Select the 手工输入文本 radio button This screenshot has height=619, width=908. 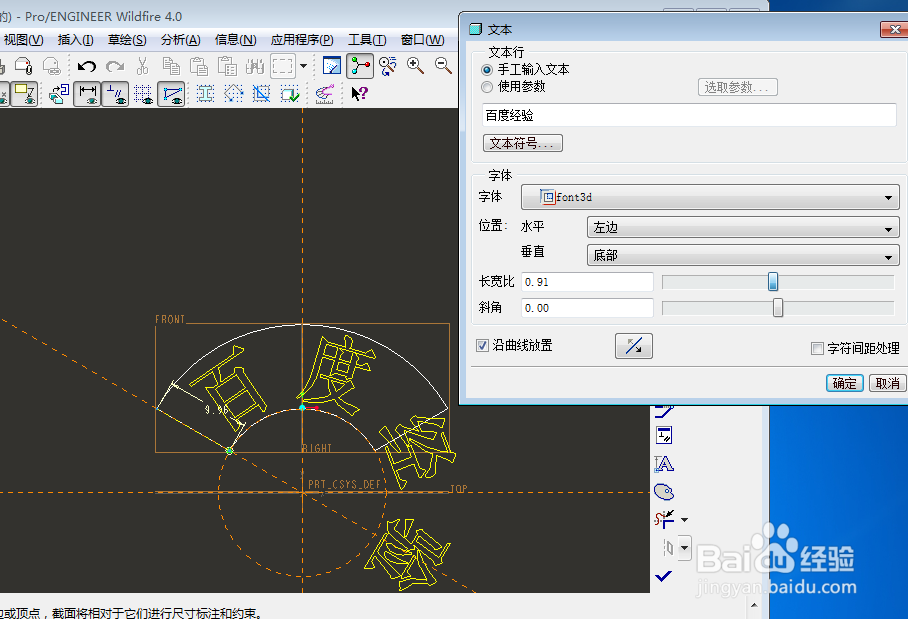coord(487,70)
